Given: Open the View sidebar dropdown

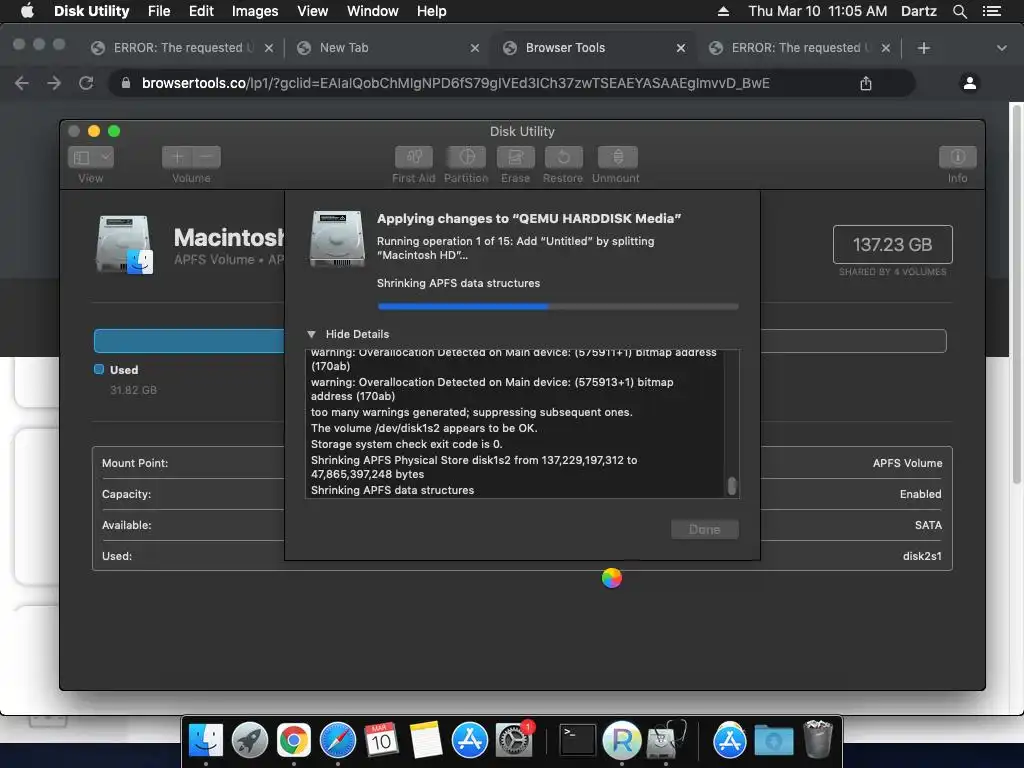Looking at the screenshot, I should [x=91, y=157].
